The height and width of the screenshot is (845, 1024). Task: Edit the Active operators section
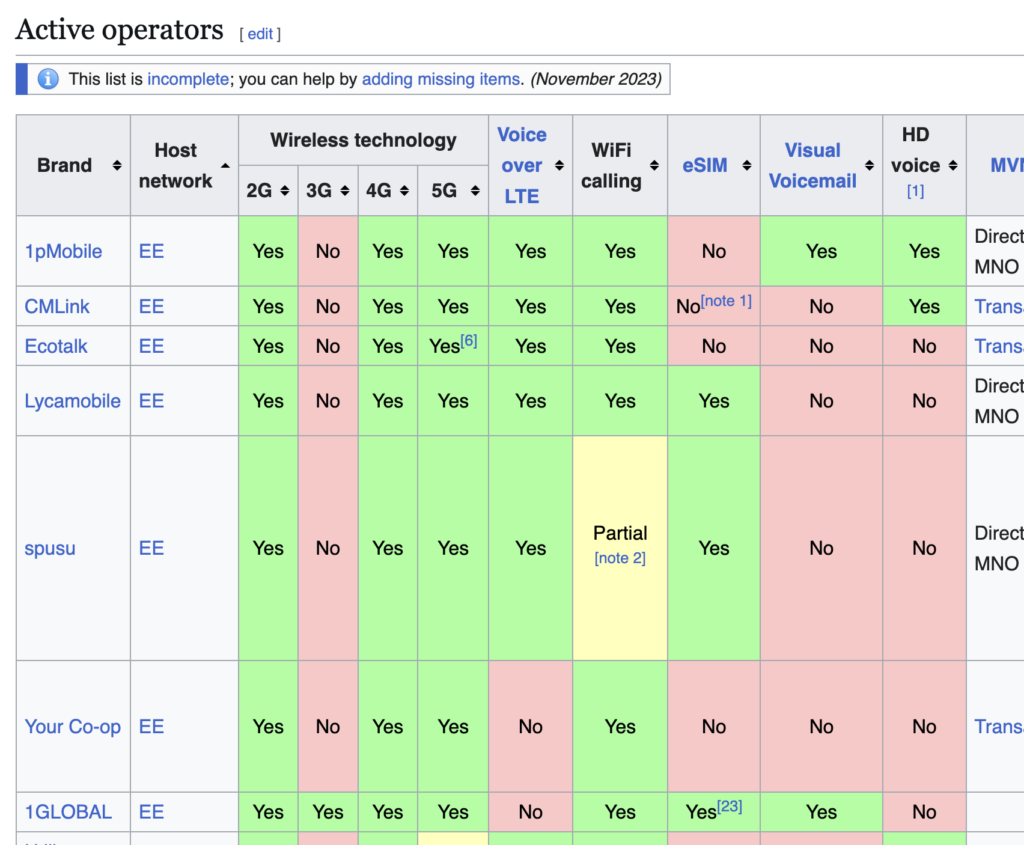[x=260, y=34]
